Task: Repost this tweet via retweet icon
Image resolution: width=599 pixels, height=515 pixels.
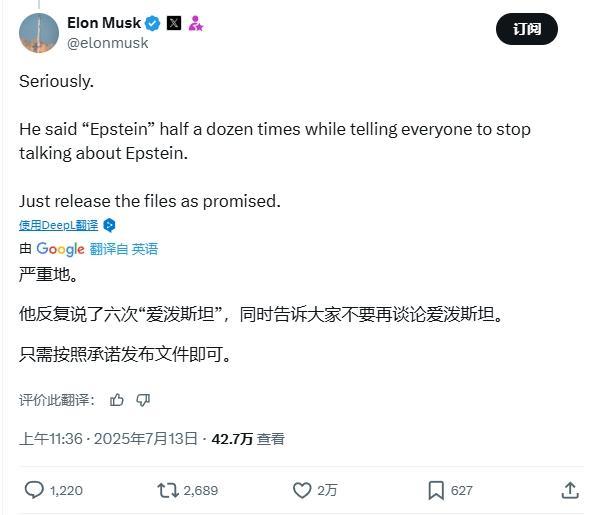Action: tap(168, 490)
